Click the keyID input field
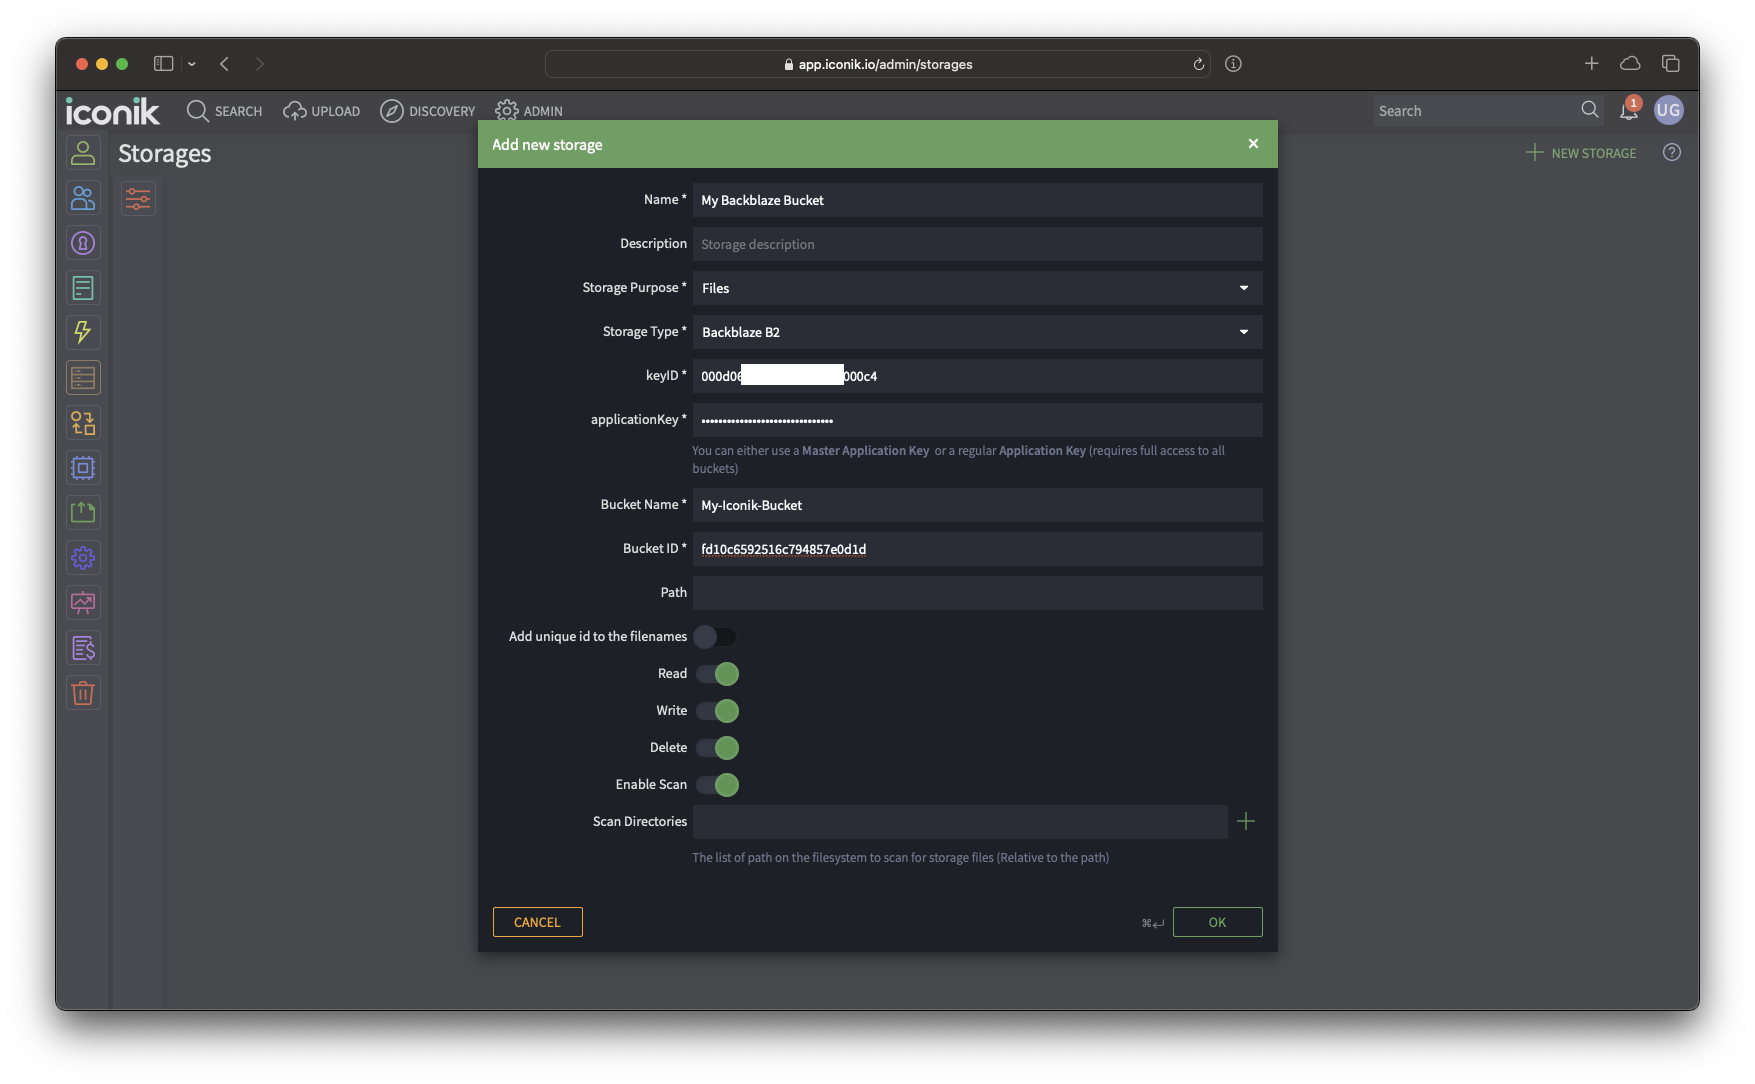Screen dimensions: 1755x1084 coord(977,376)
